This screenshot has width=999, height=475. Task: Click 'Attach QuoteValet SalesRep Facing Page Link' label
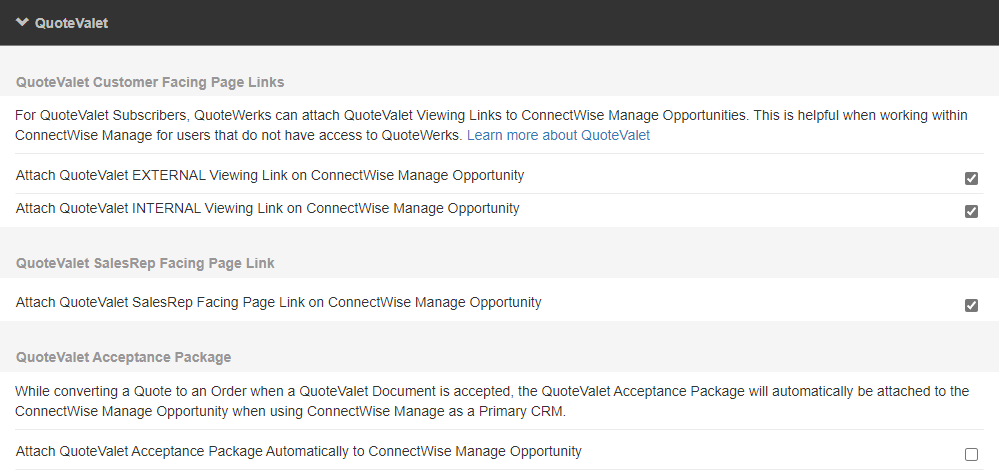(x=279, y=302)
